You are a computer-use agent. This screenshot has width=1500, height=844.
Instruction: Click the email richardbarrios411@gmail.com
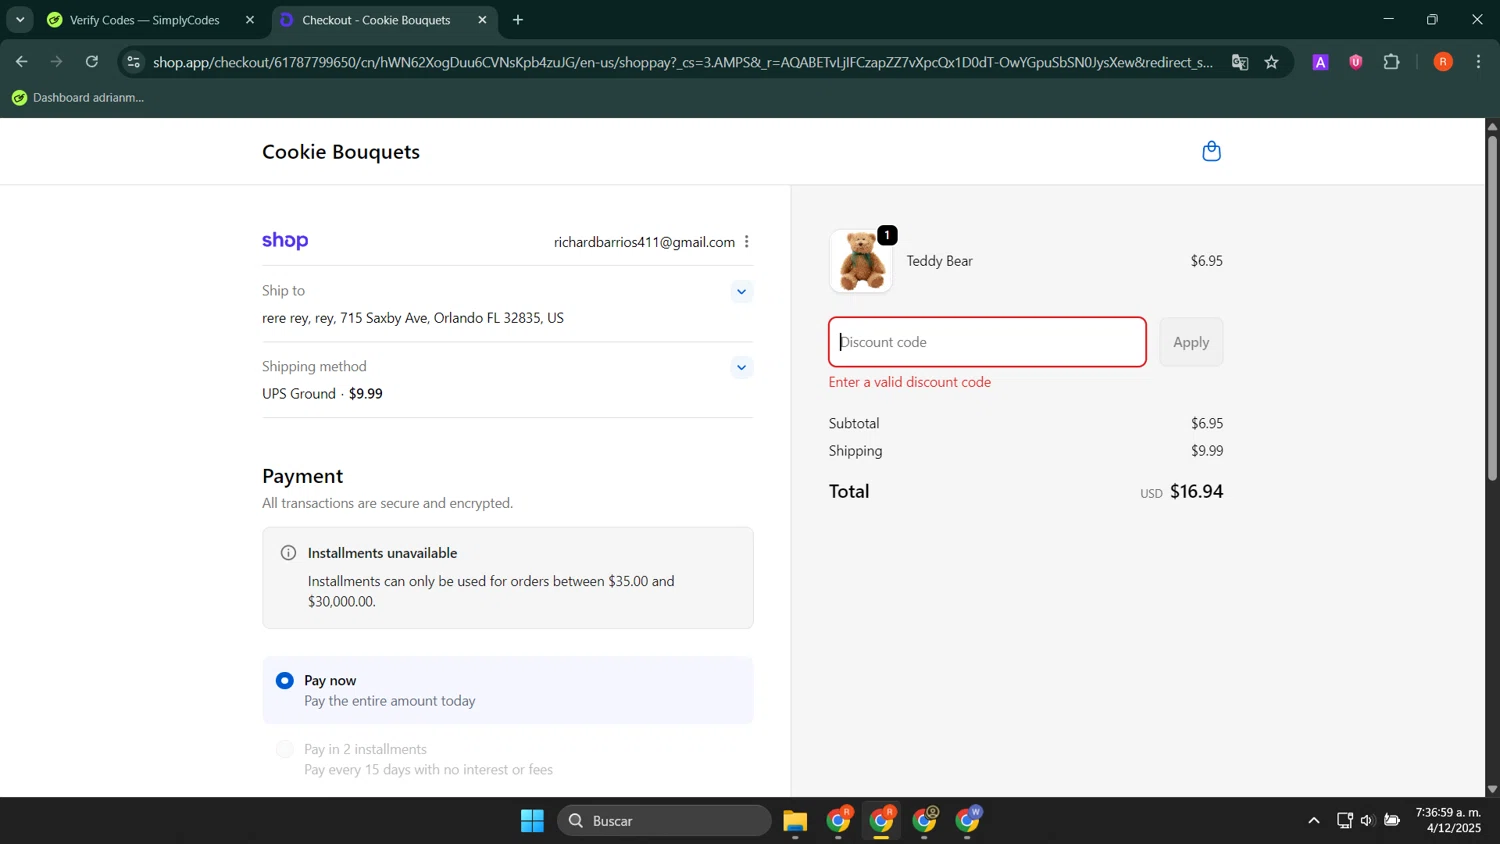(644, 242)
